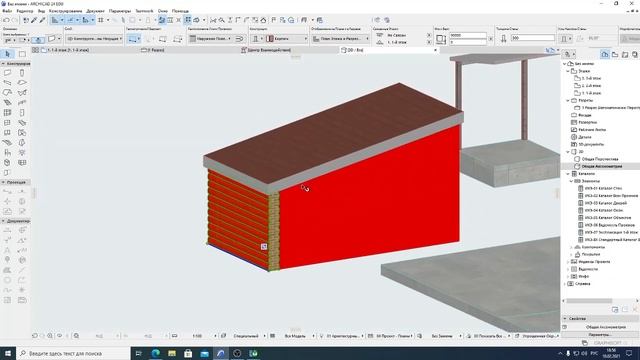Open the '2. 2-й этаж' story in the navigator
Viewport: 640px width, 360px height.
591,86
